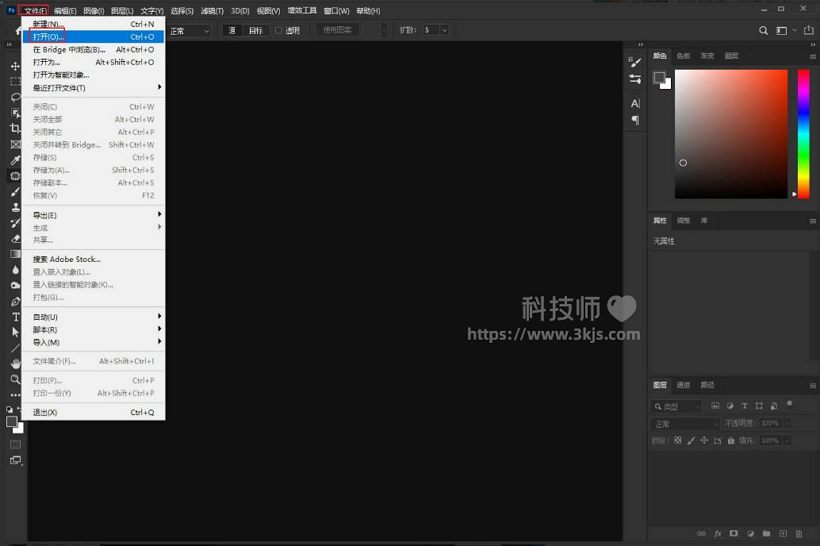Viewport: 820px width, 546px height.
Task: Open the Brush Settings collapsed panel icon
Action: tap(635, 62)
